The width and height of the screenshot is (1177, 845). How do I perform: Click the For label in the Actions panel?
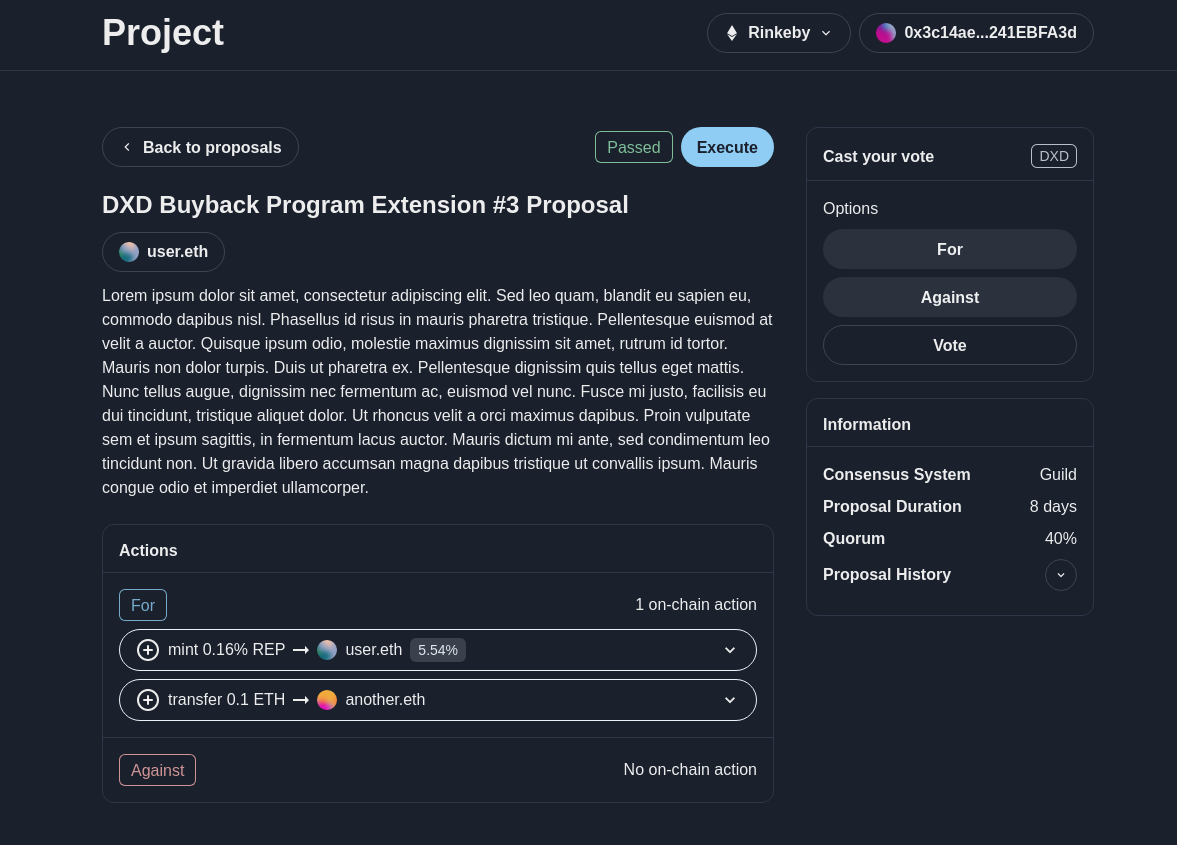[143, 605]
